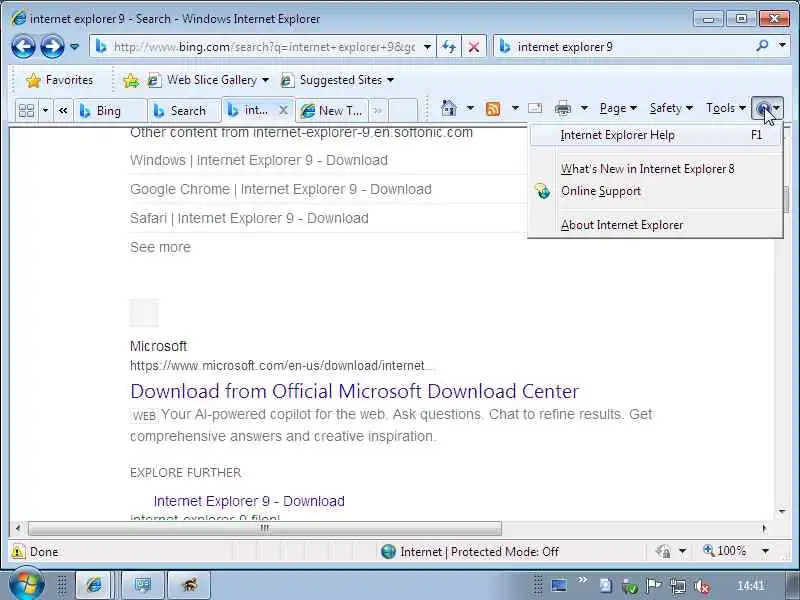Open the Page menu
The width and height of the screenshot is (800, 600).
pos(618,108)
